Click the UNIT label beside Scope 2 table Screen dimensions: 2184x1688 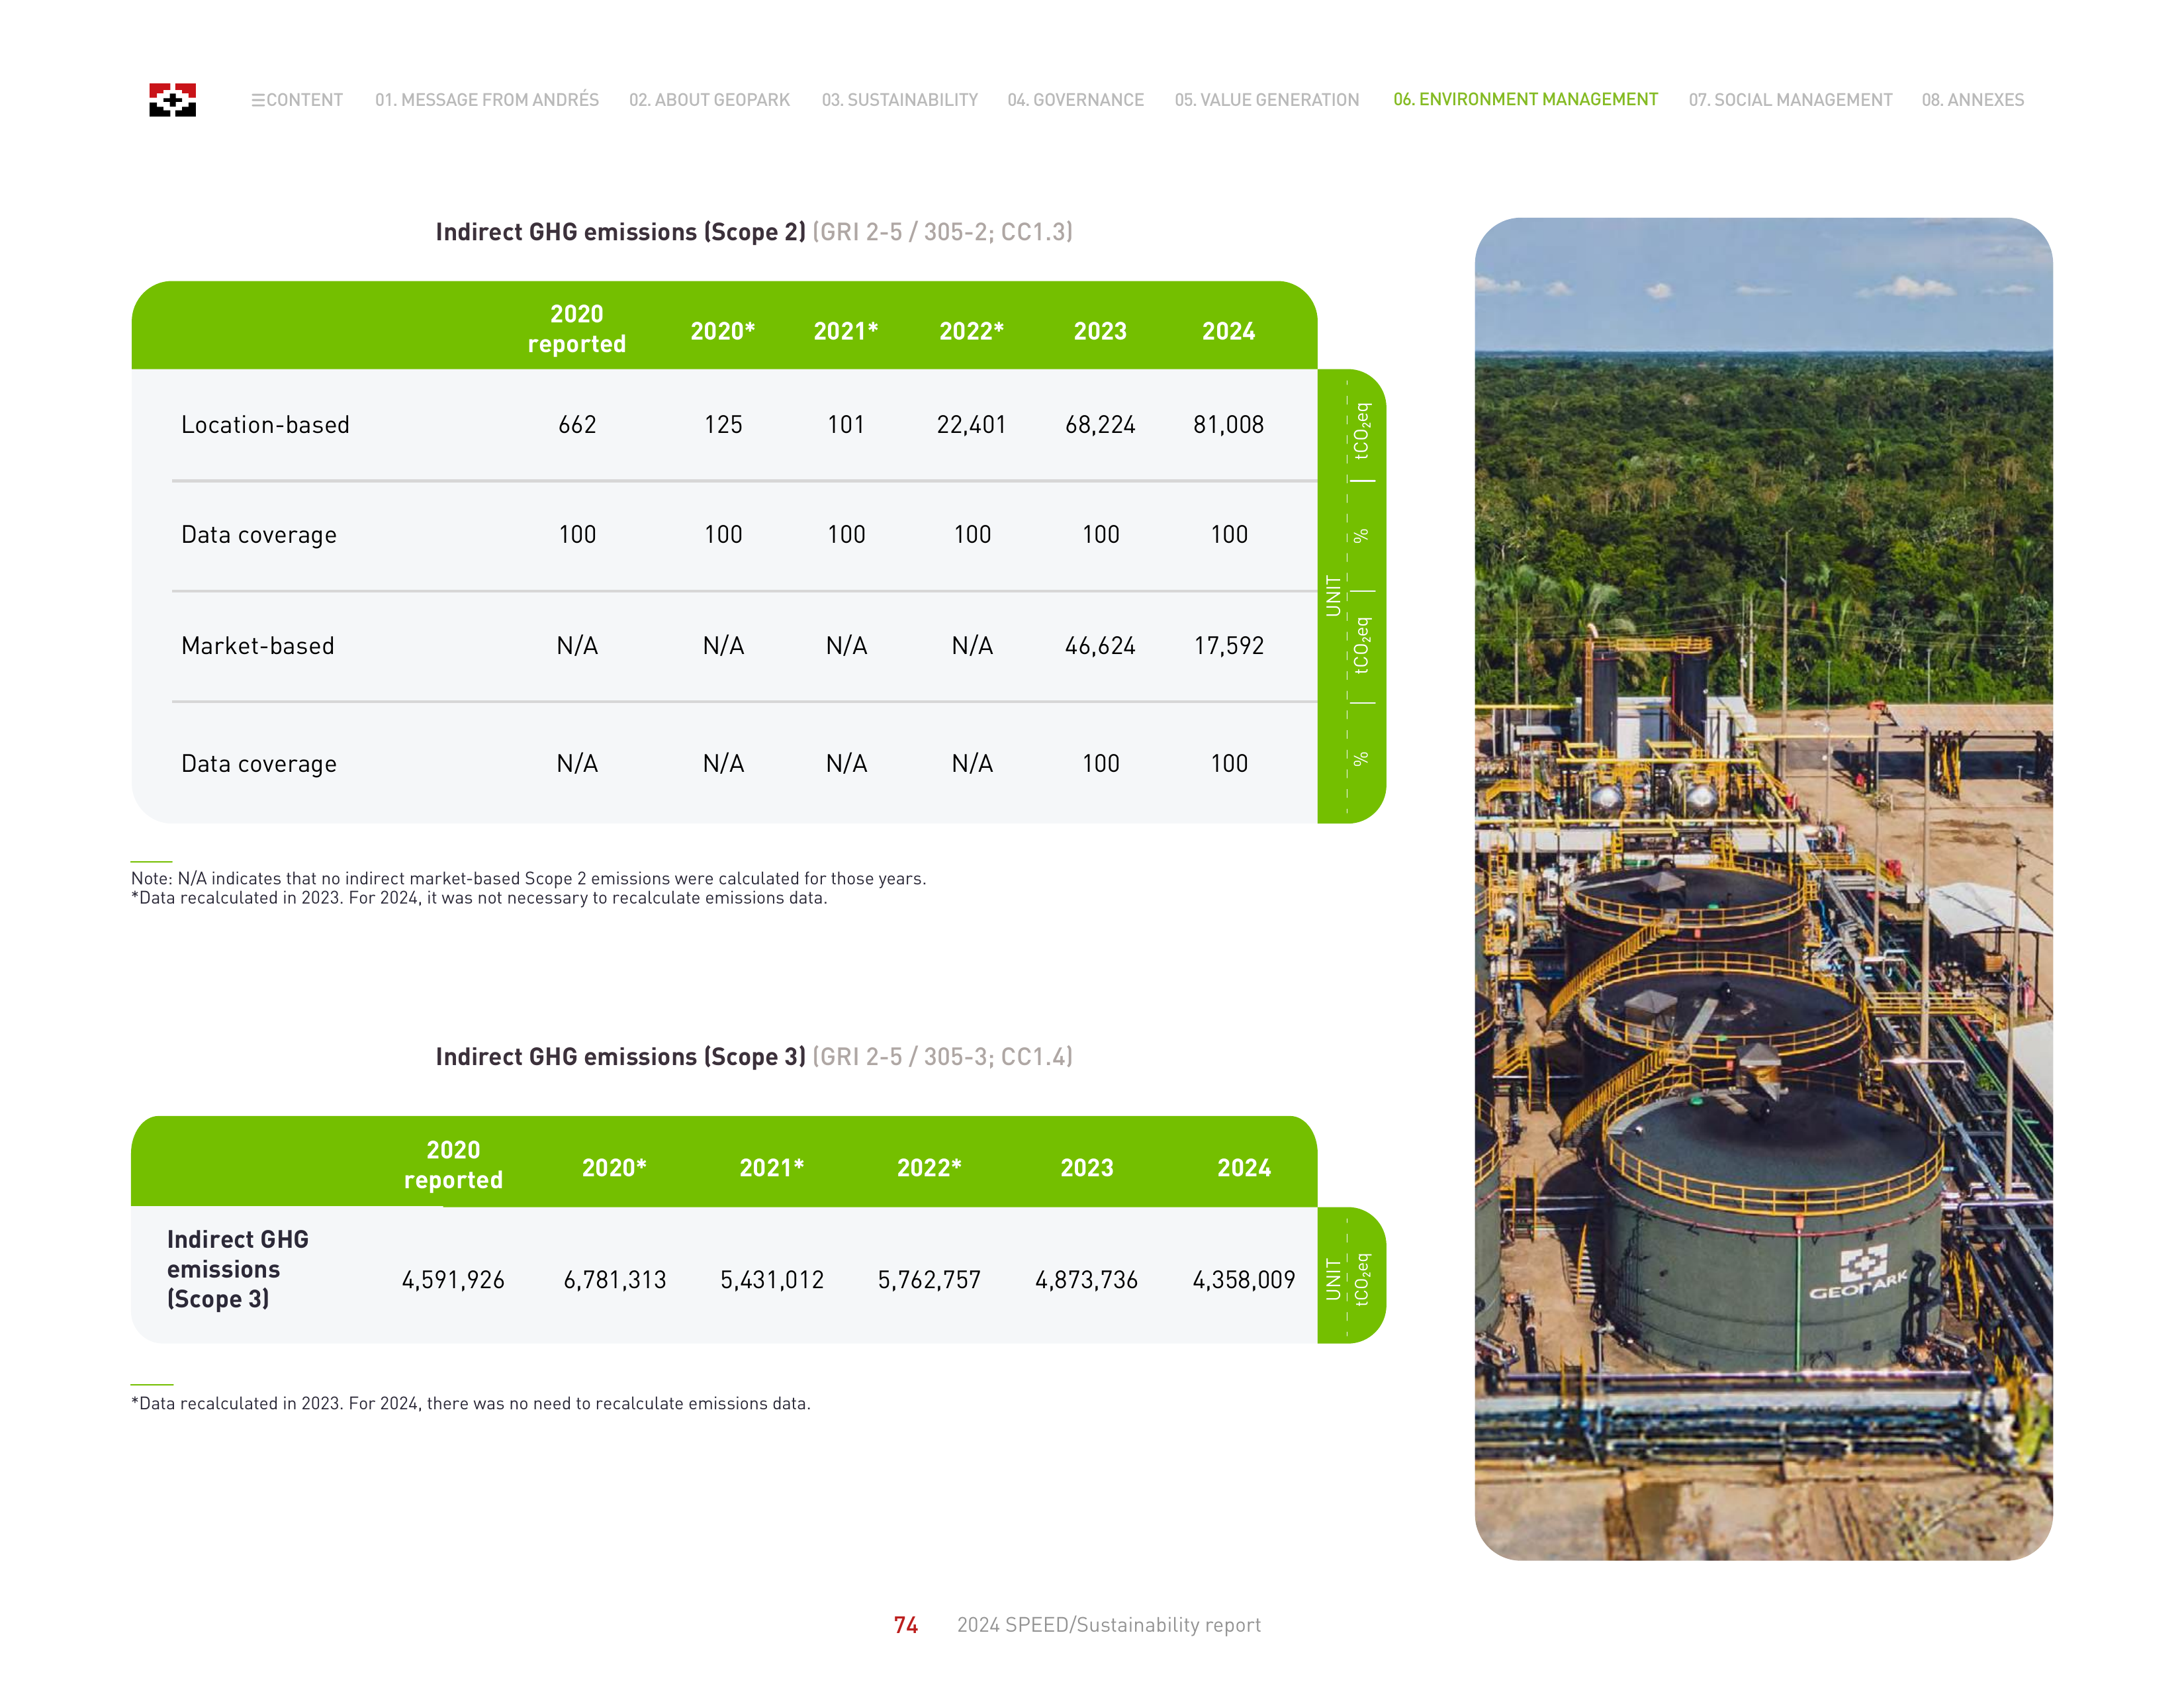(x=1333, y=596)
